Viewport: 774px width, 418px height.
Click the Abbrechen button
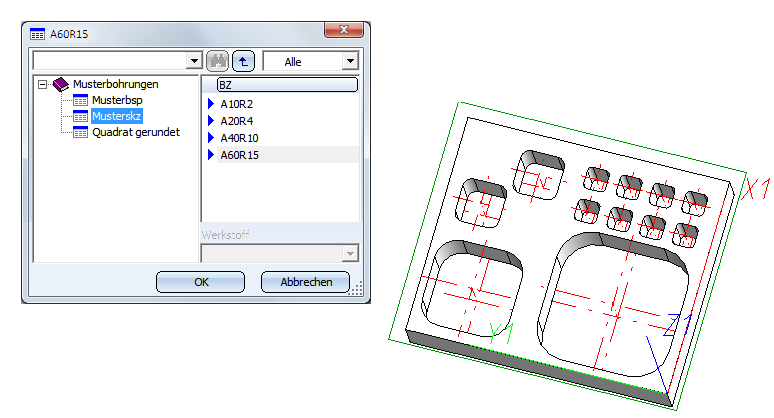(x=306, y=282)
